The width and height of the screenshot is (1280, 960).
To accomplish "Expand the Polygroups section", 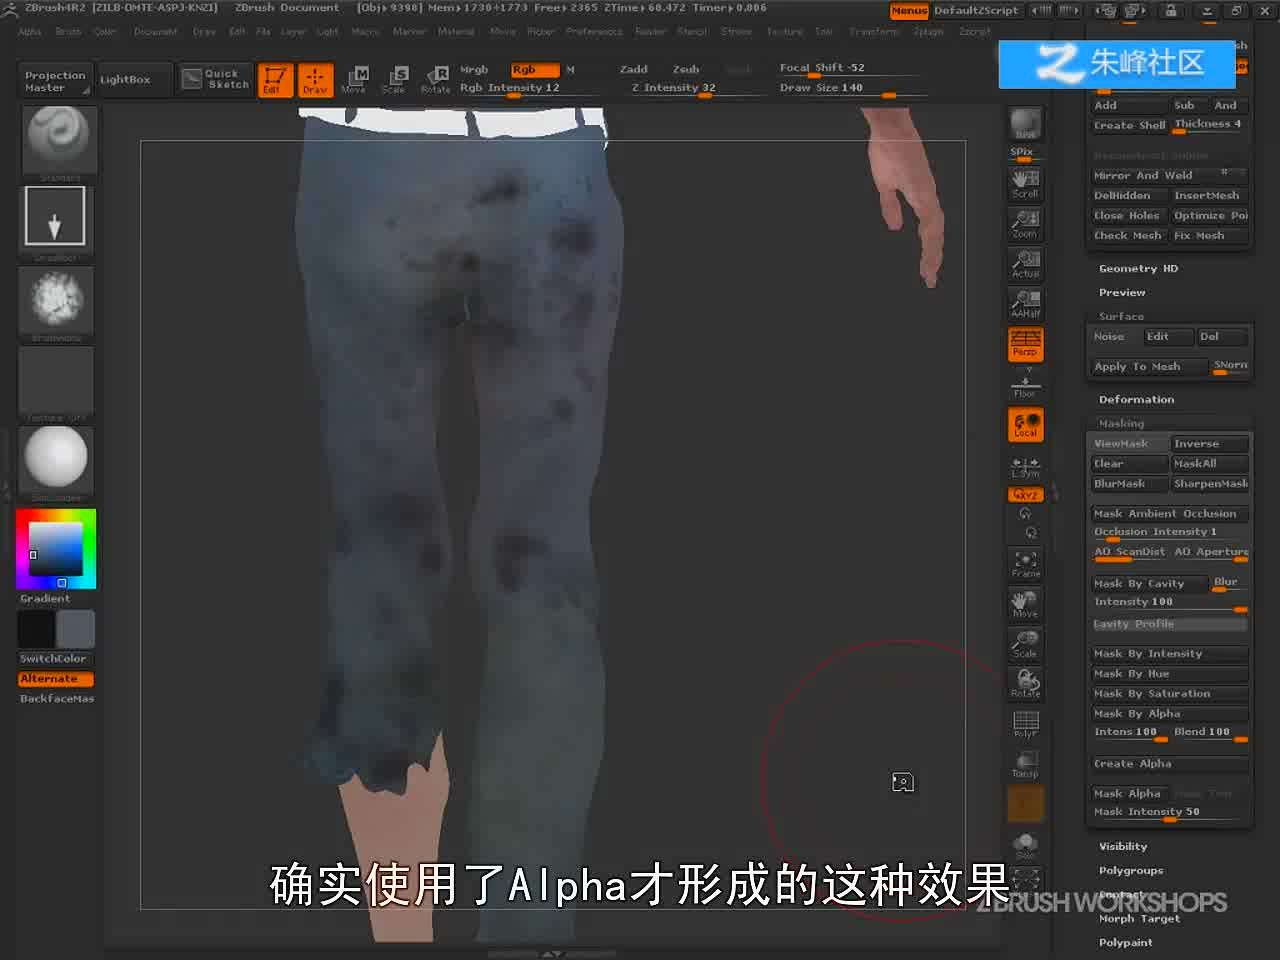I will pyautogui.click(x=1131, y=871).
